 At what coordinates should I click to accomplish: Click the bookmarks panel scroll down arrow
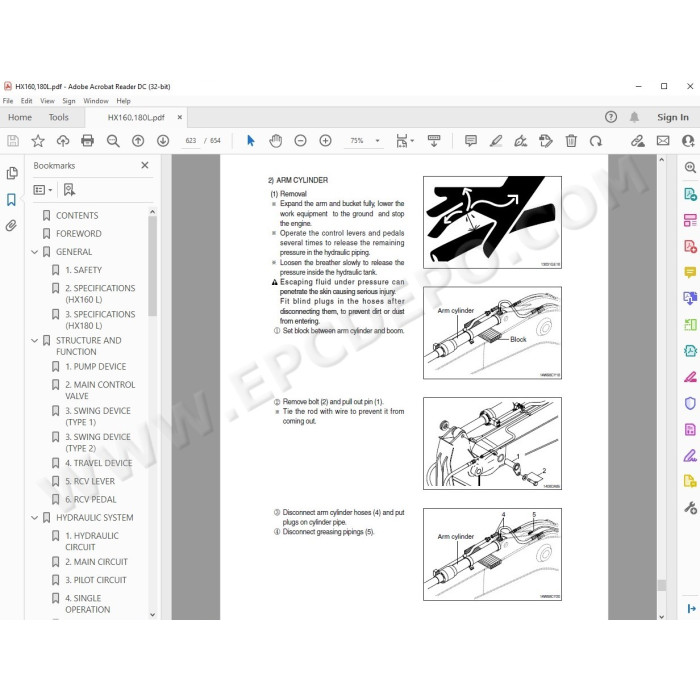[x=152, y=615]
